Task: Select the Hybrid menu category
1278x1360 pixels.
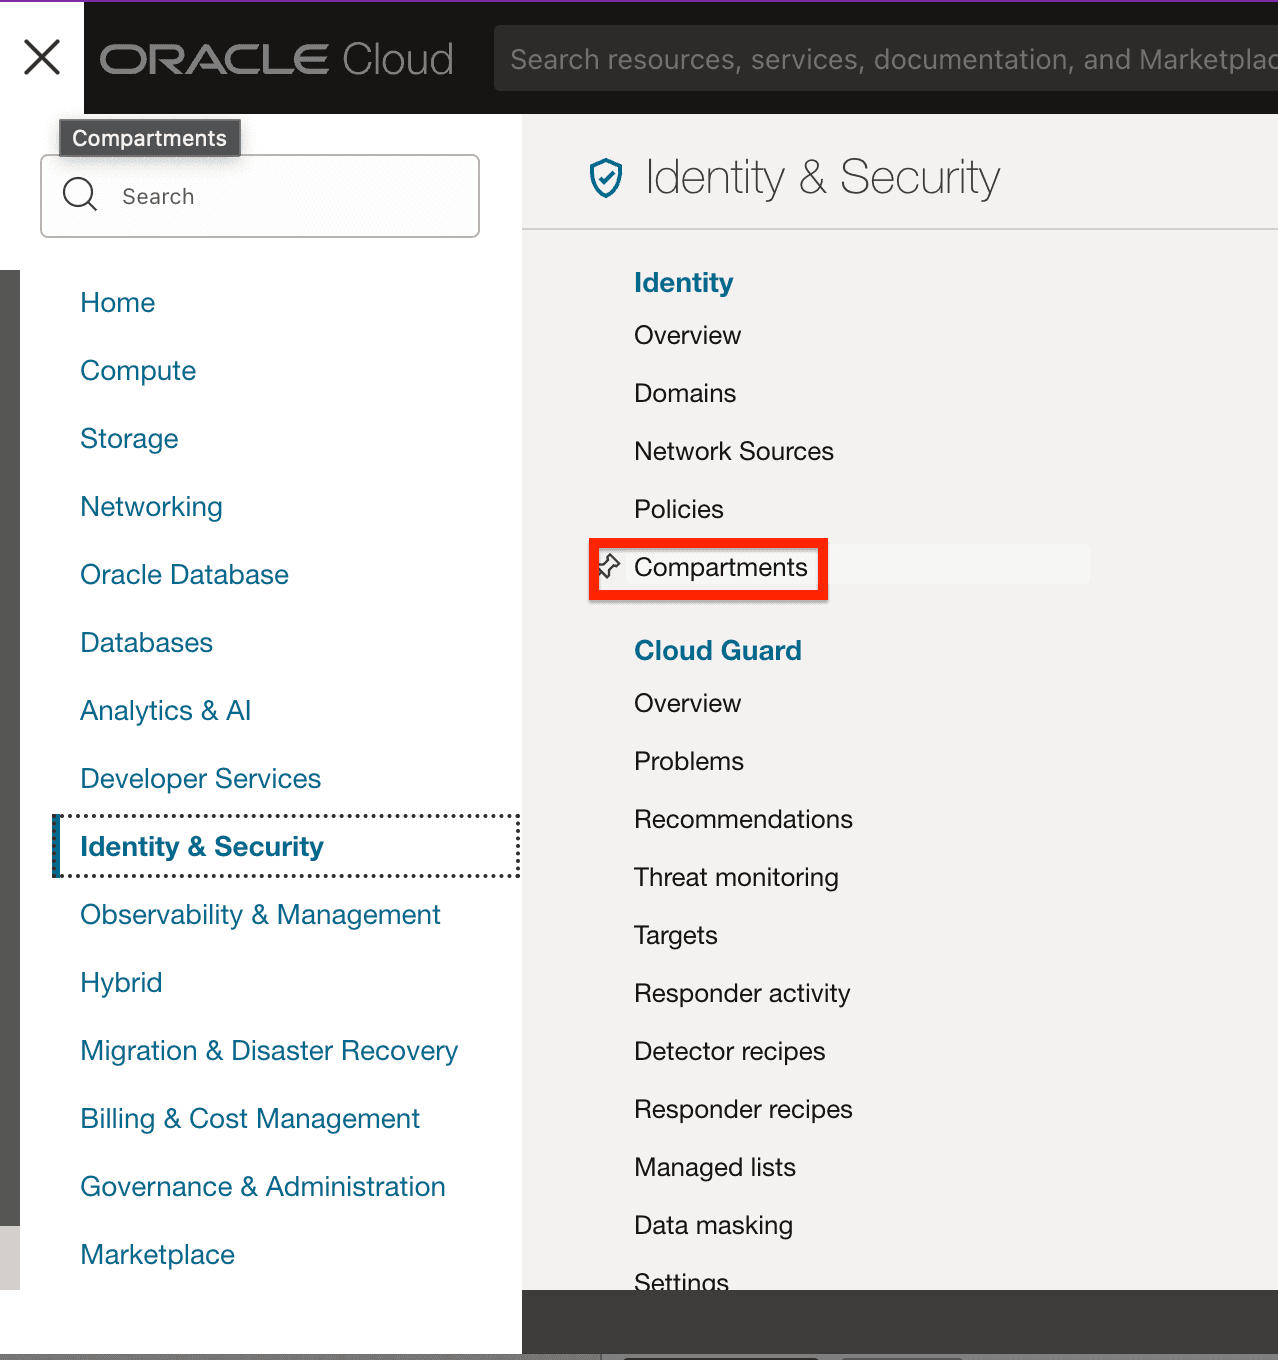Action: pyautogui.click(x=121, y=983)
